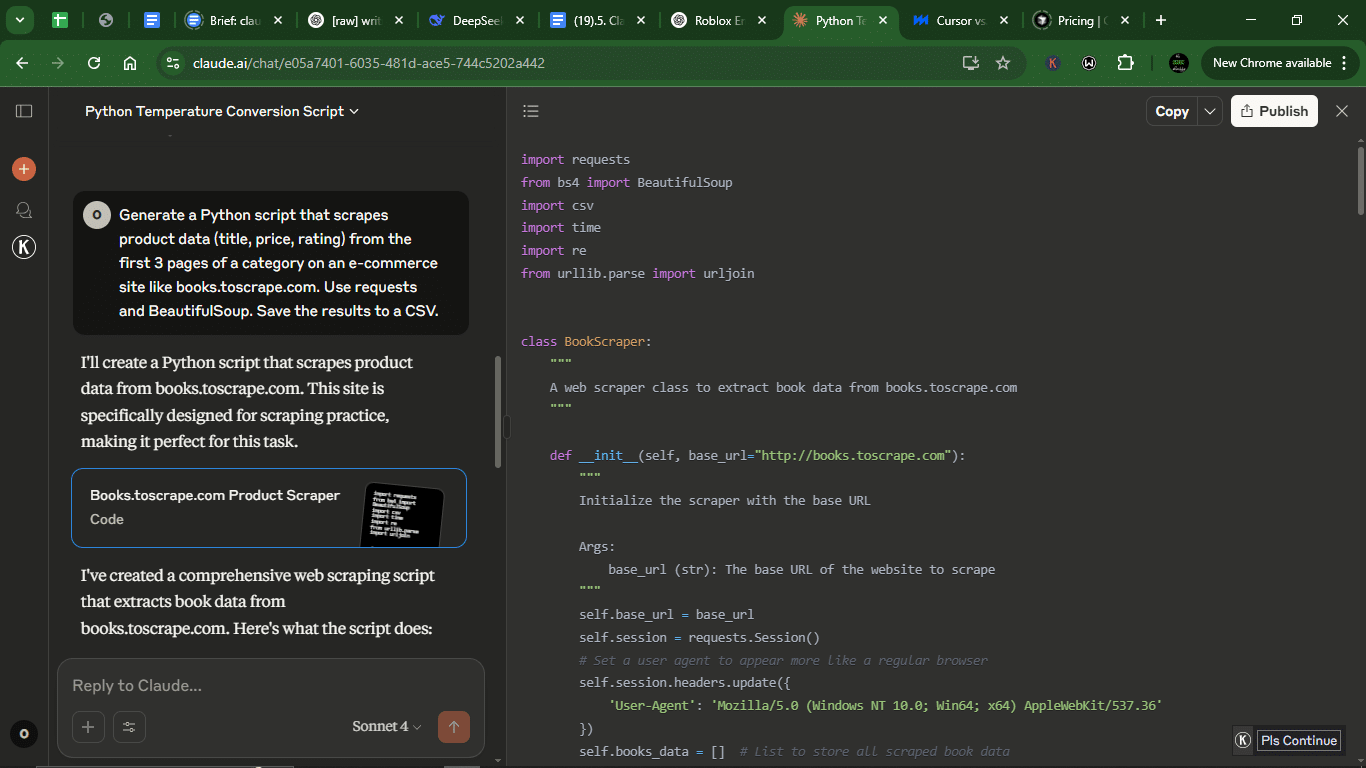Open artifact table of contents list icon

coord(531,111)
